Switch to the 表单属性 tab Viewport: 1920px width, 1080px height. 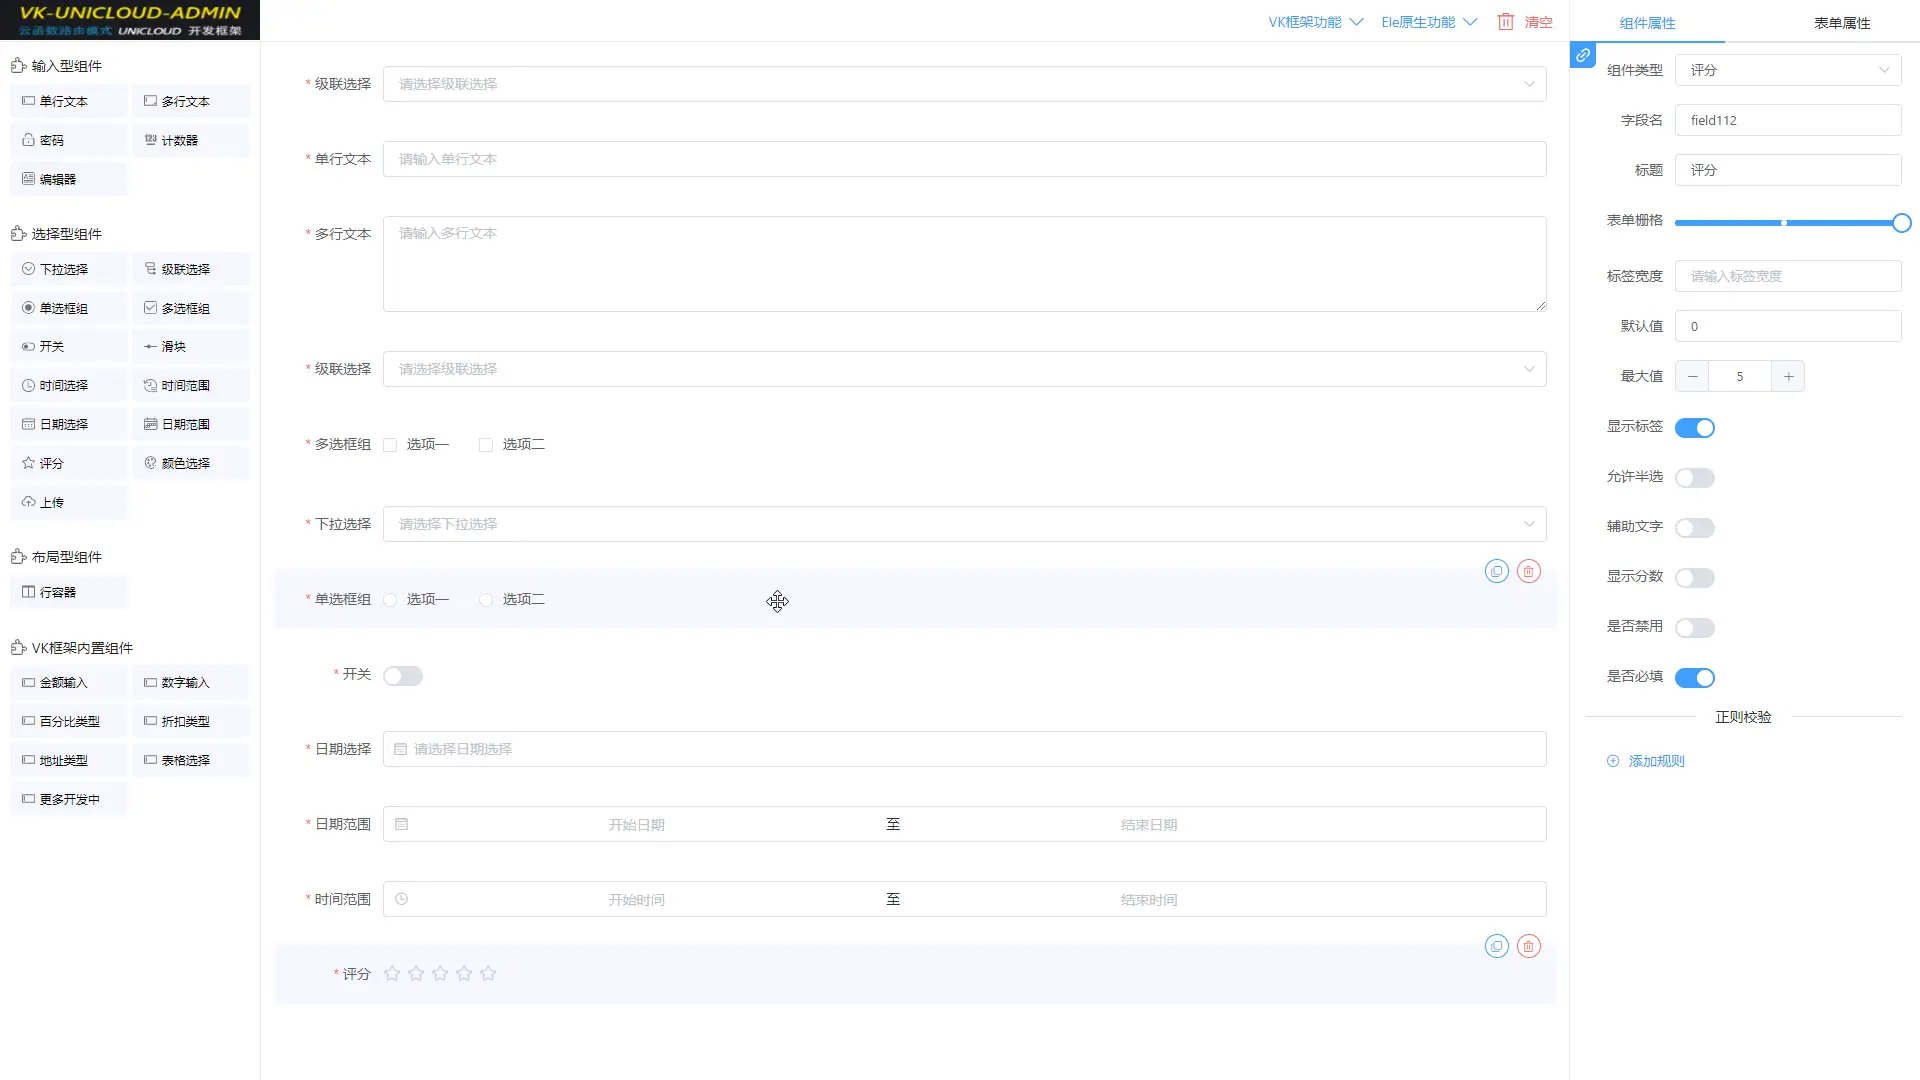click(x=1841, y=23)
